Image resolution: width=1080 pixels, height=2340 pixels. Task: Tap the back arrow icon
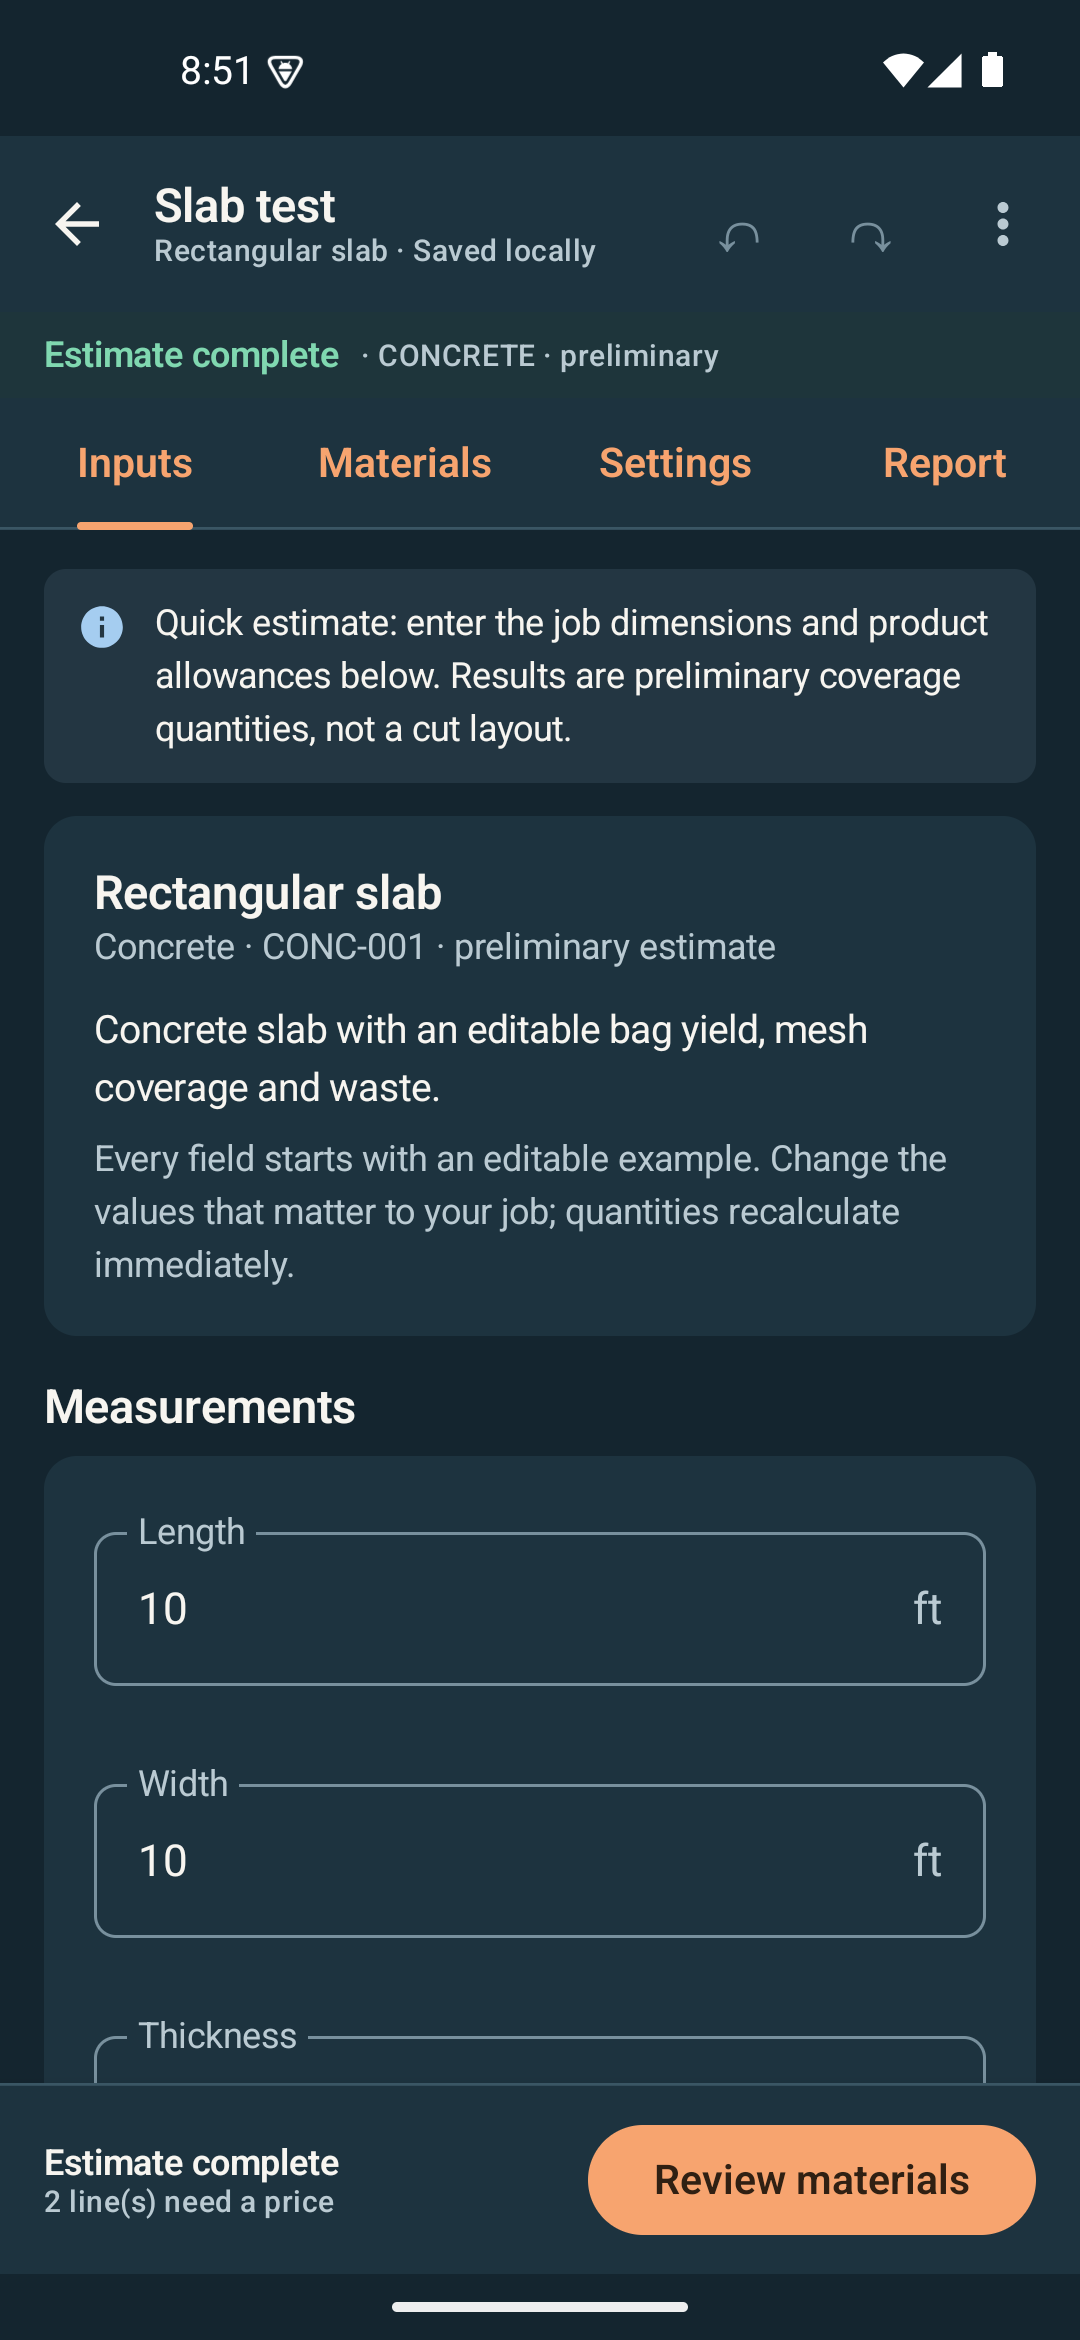77,224
